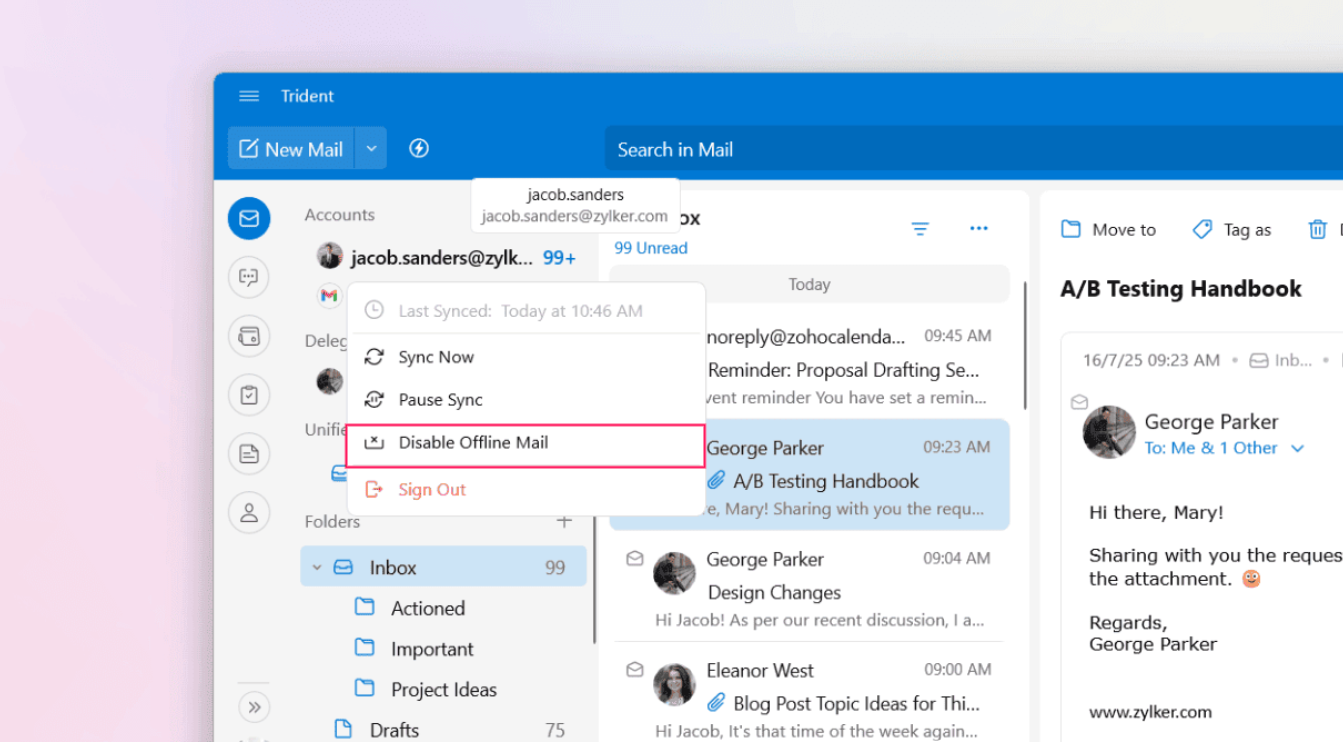Viewport: 1343px width, 742px height.
Task: Click Move to in the reading pane
Action: pos(1108,230)
